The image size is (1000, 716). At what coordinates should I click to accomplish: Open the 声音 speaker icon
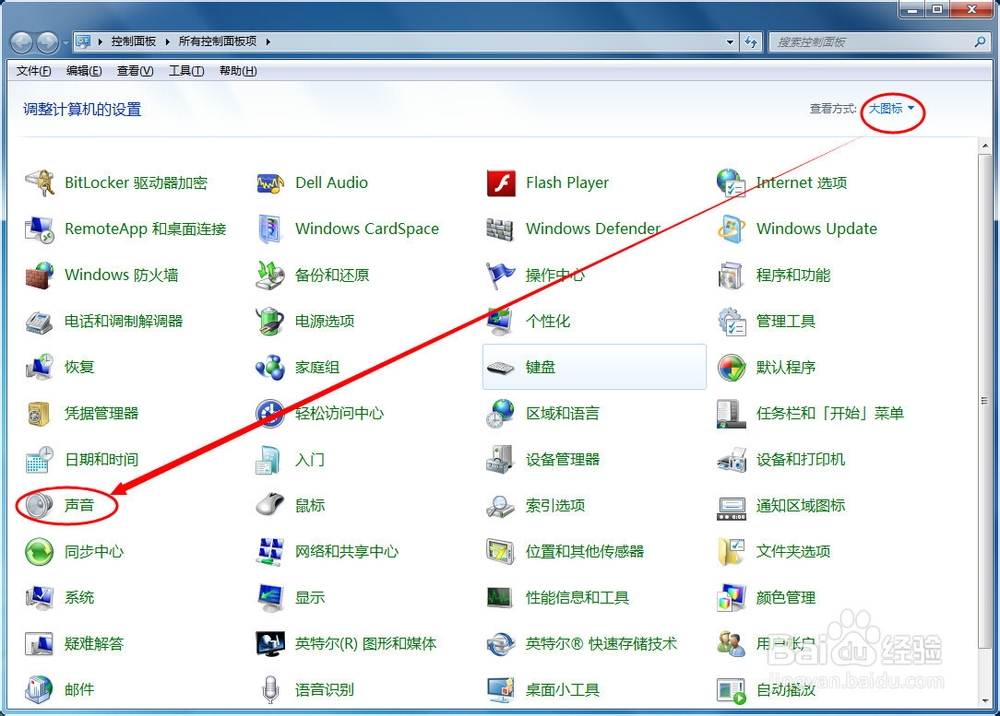click(x=40, y=506)
